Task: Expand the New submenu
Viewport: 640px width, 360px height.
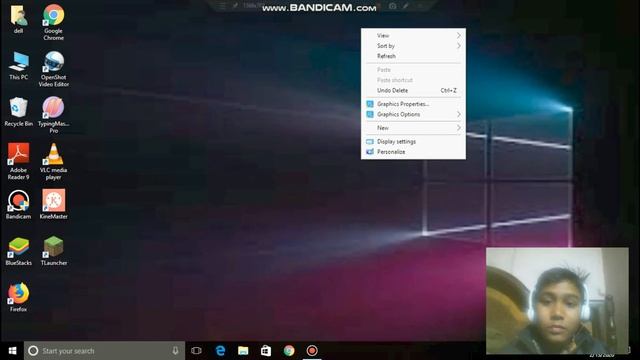Action: [413, 128]
